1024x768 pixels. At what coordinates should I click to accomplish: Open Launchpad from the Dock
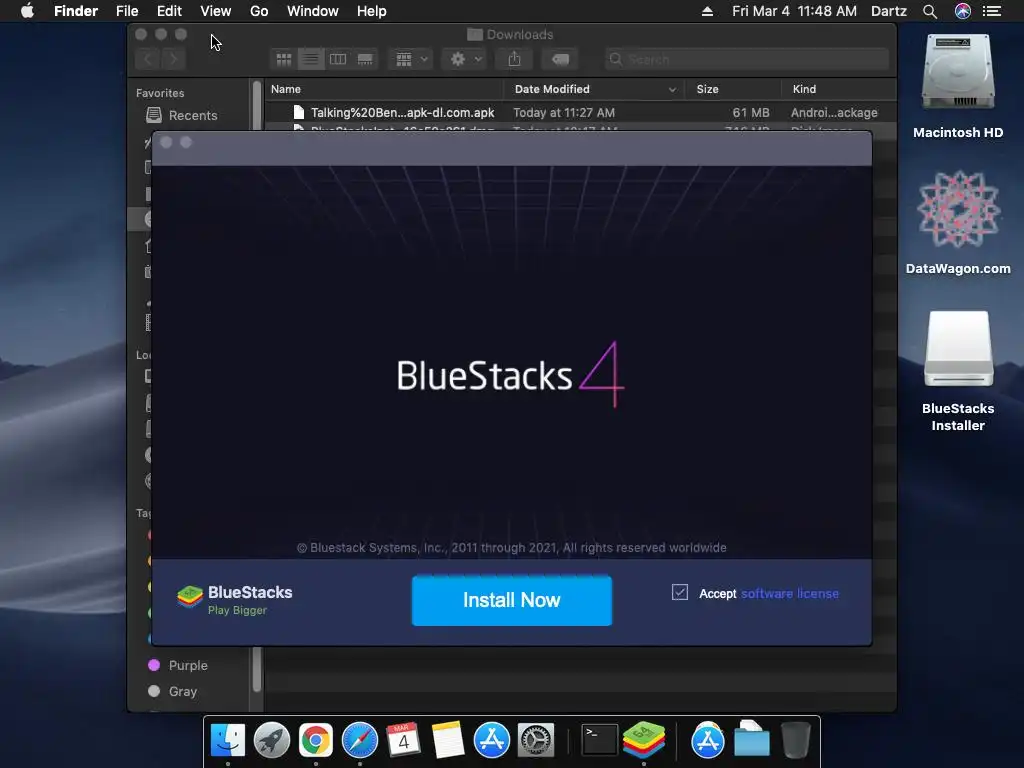(x=272, y=741)
